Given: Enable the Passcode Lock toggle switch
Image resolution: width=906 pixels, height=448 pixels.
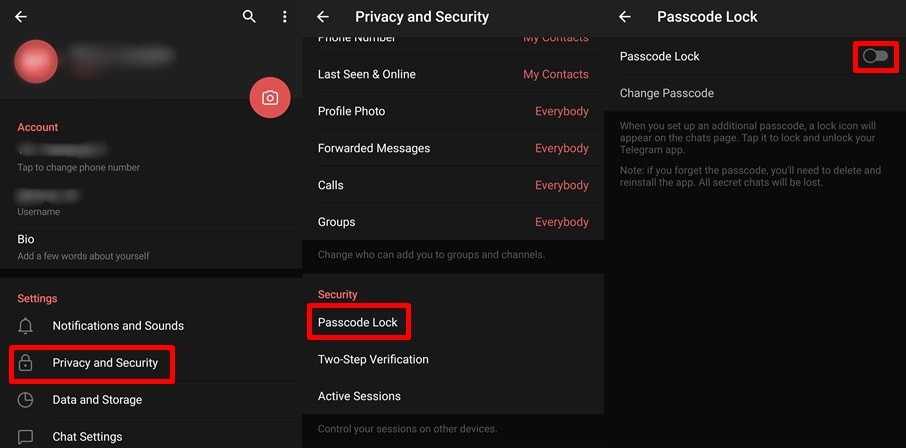Looking at the screenshot, I should click(875, 56).
